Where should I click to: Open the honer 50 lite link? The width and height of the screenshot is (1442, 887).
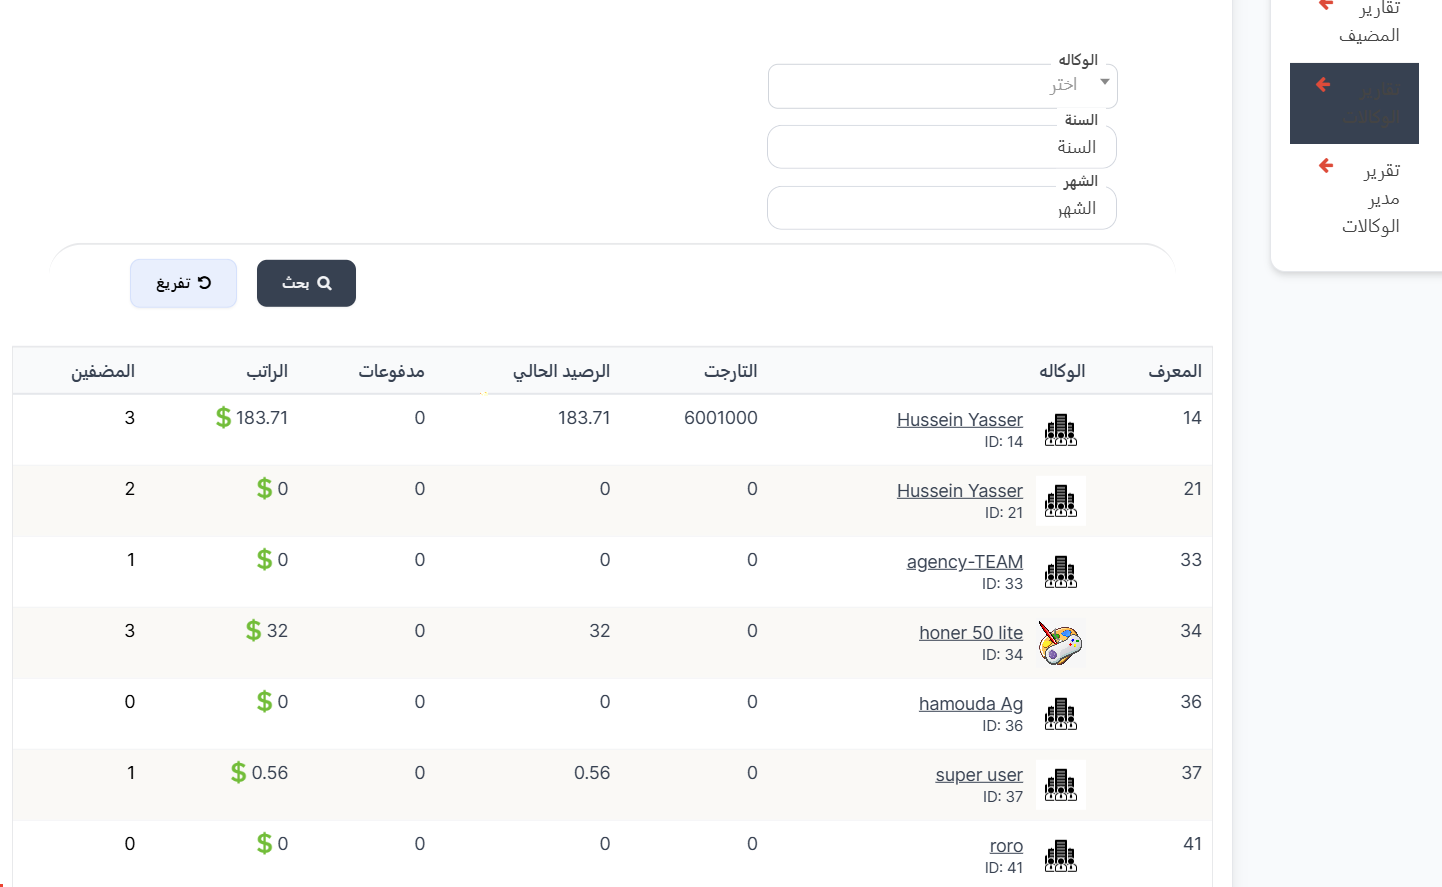(x=971, y=633)
